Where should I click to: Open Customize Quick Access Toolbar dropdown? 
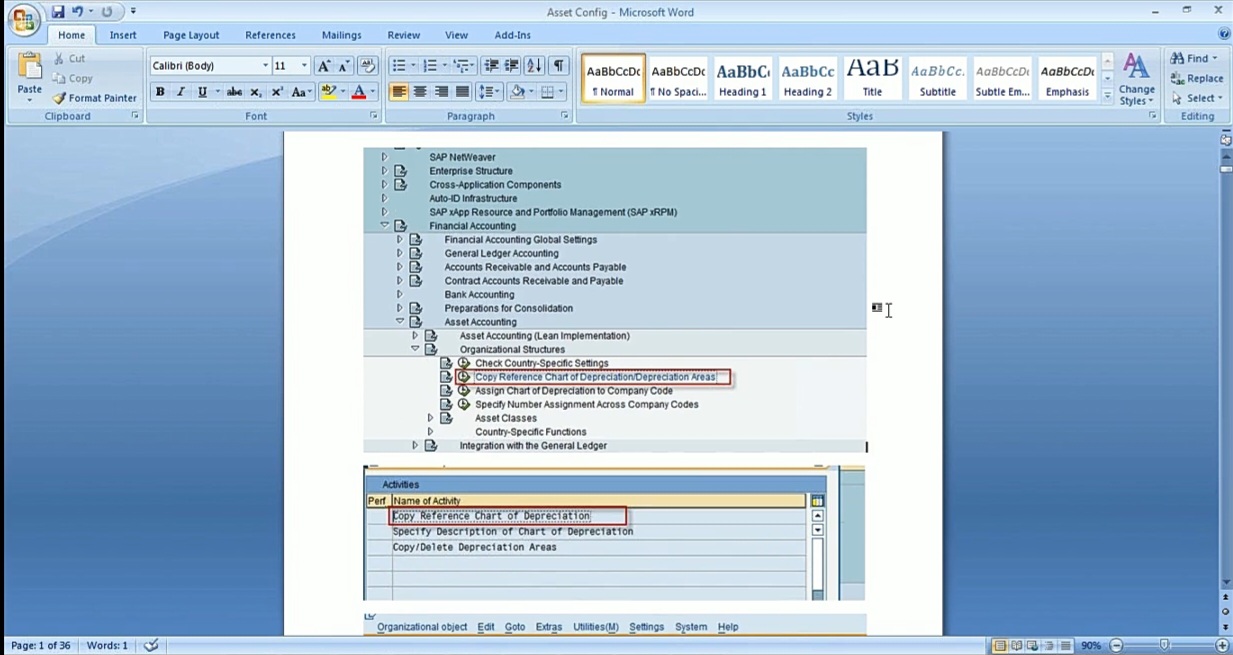tap(133, 12)
